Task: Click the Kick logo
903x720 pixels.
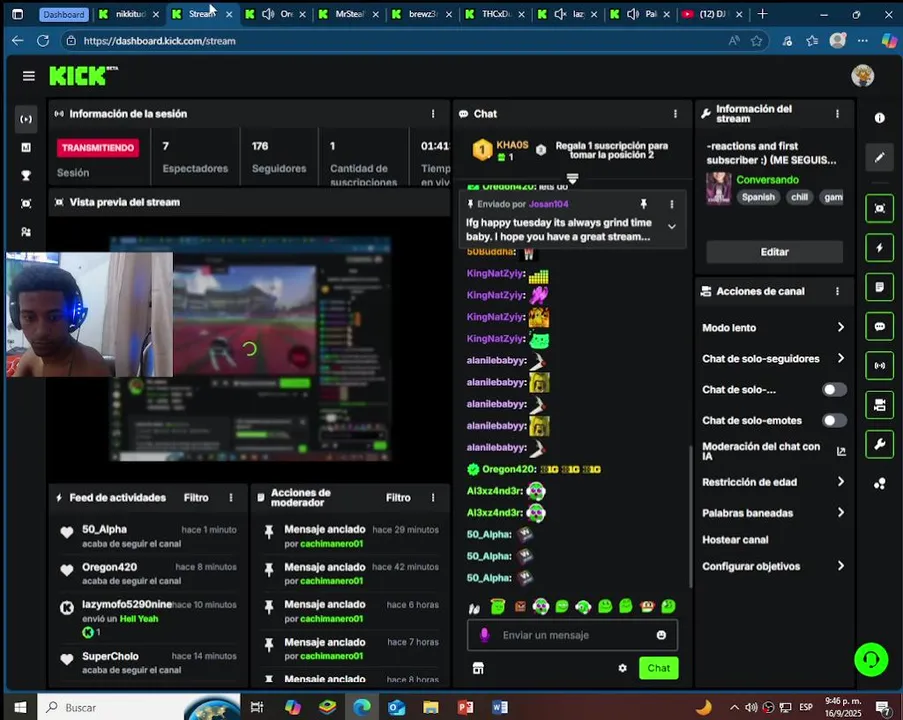Action: coord(83,76)
